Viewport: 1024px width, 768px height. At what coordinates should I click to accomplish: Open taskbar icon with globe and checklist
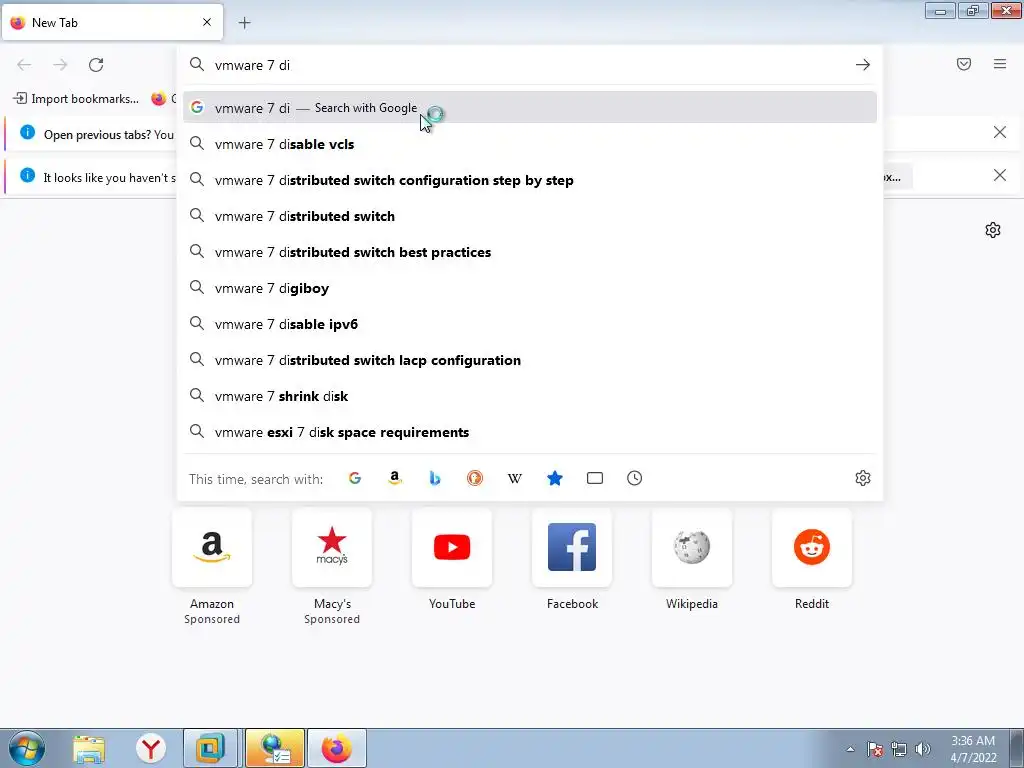275,748
